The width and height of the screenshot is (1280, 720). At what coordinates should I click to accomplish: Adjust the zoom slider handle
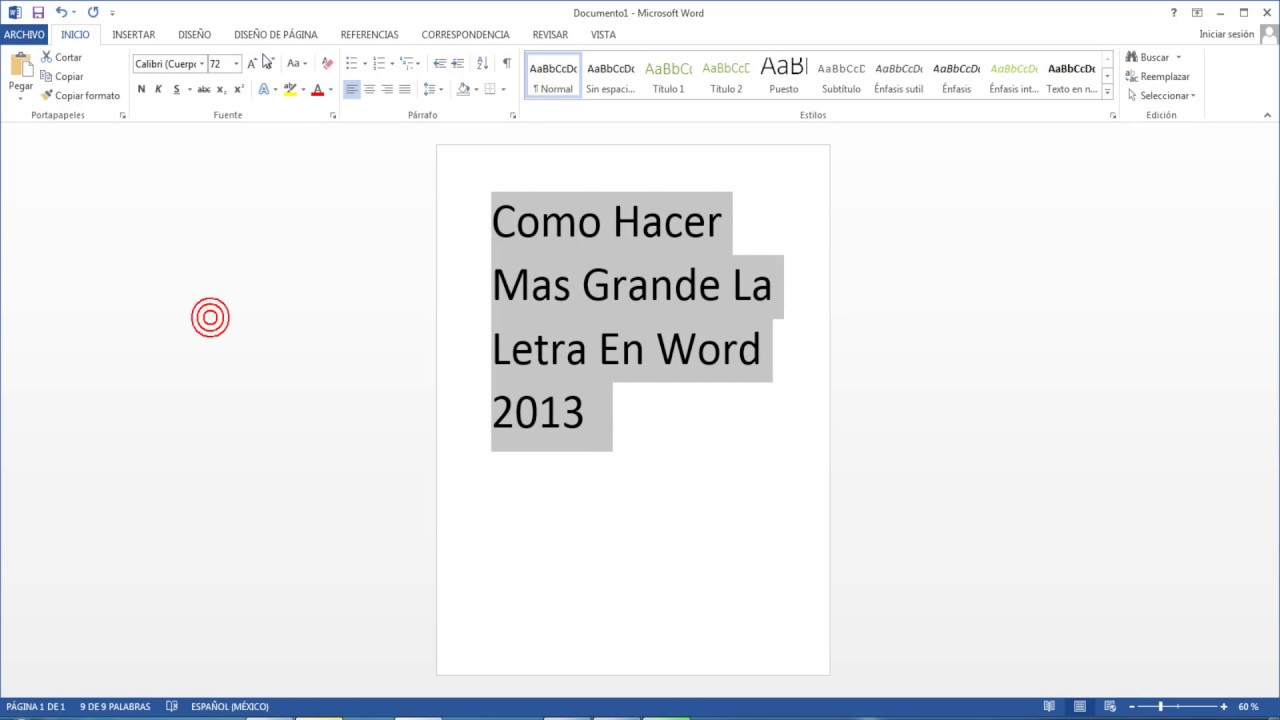click(x=1160, y=707)
